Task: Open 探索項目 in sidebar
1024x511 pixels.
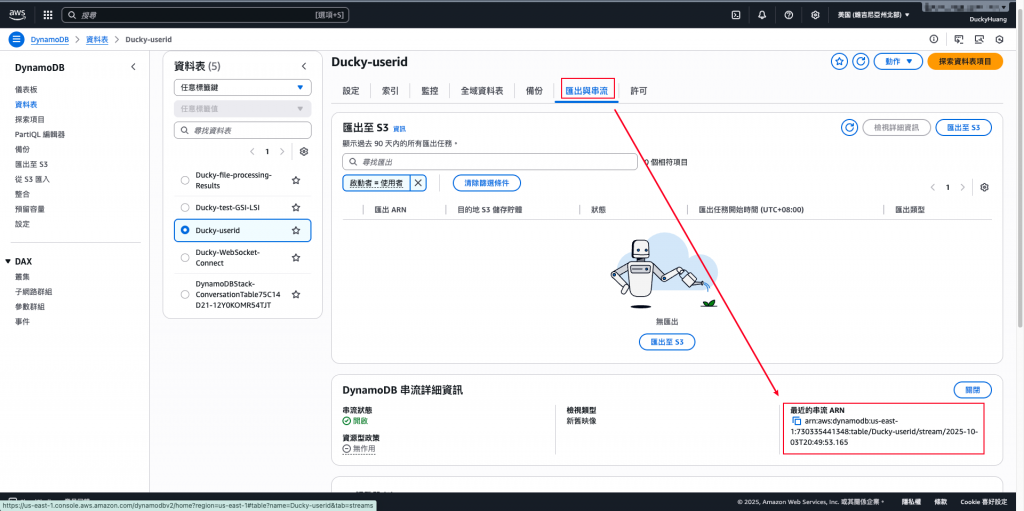Action: [30, 119]
